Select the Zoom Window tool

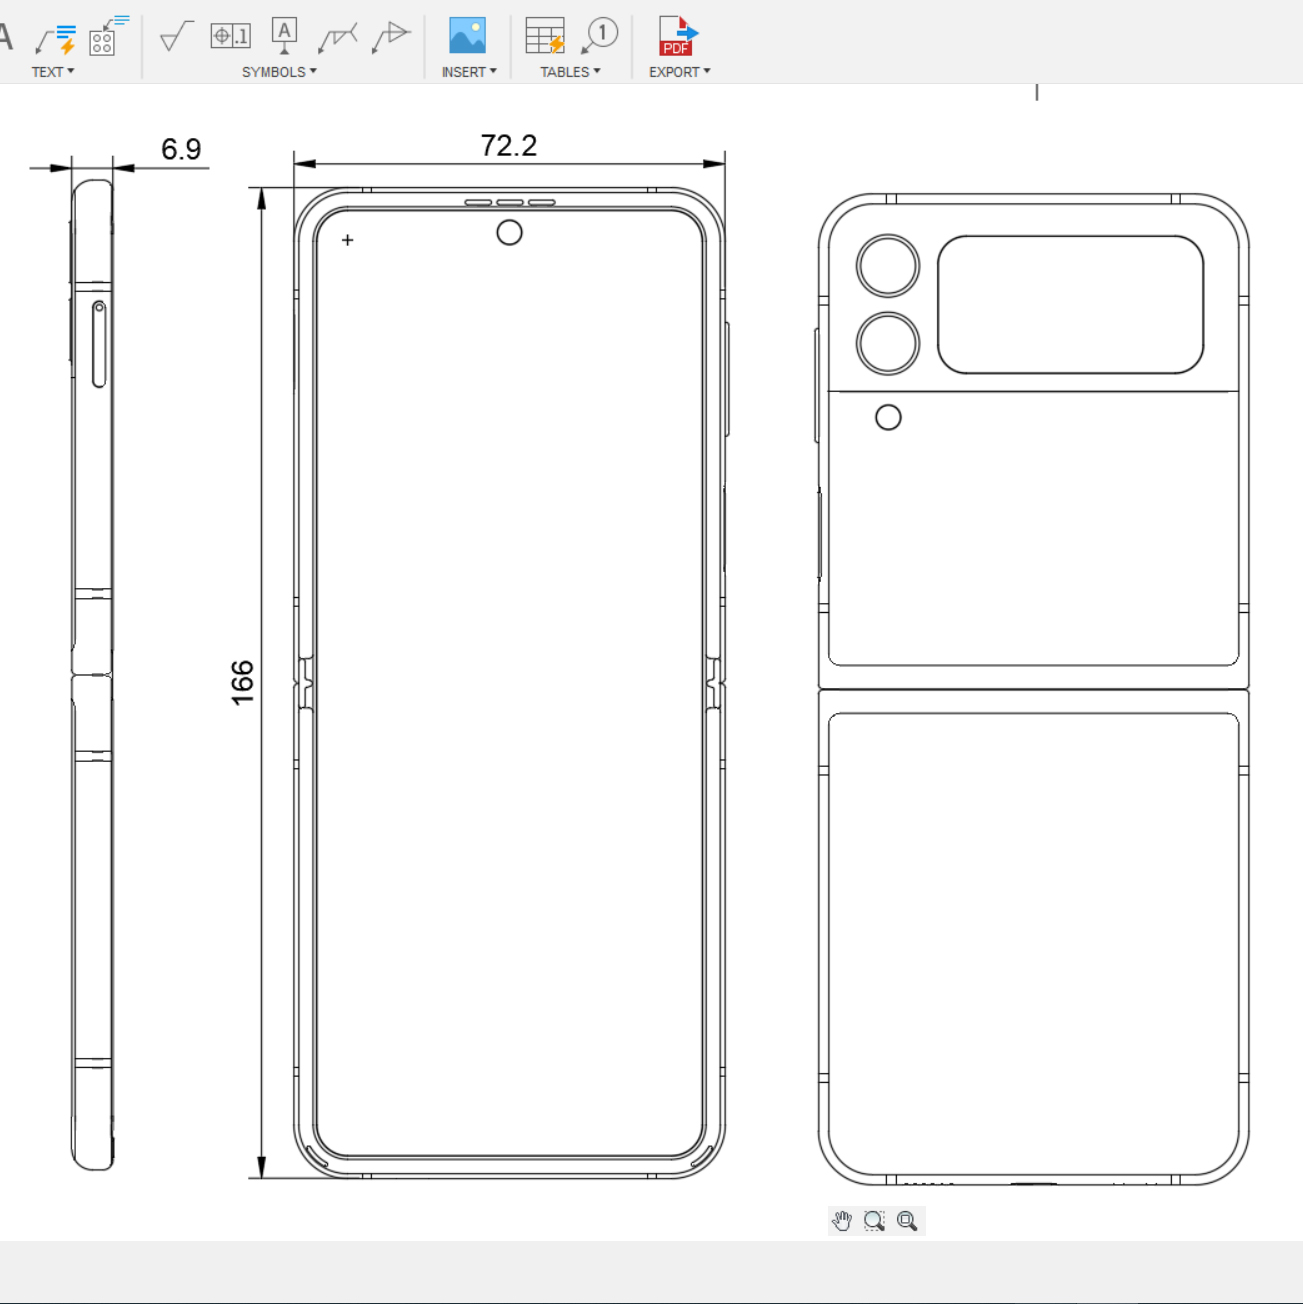[x=874, y=1221]
